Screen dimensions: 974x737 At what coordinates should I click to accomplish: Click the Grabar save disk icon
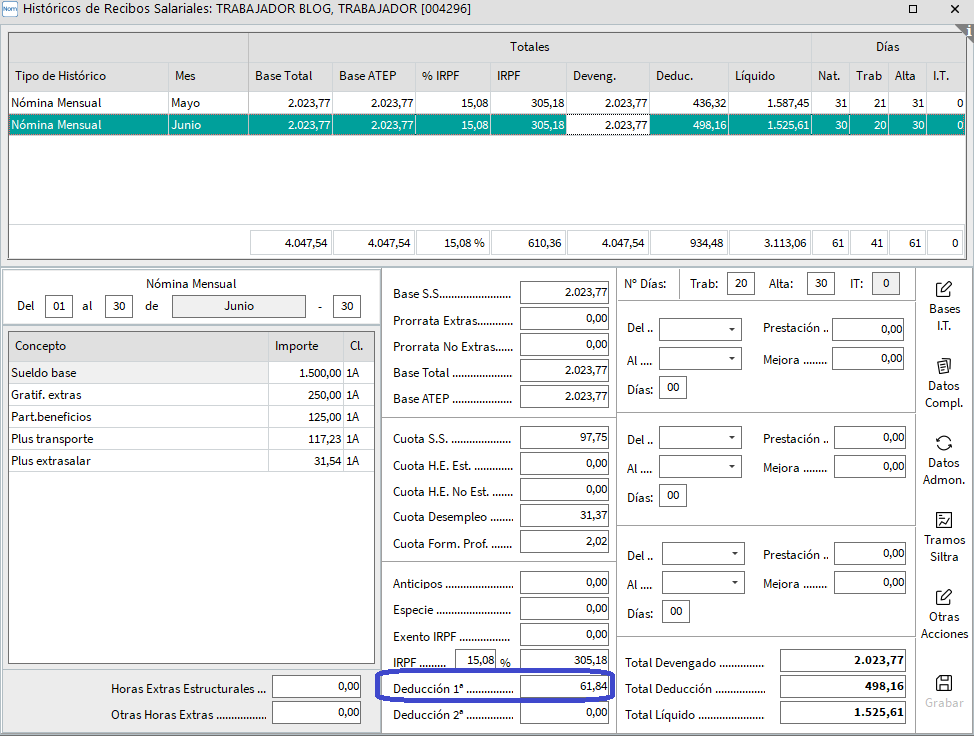[x=944, y=683]
